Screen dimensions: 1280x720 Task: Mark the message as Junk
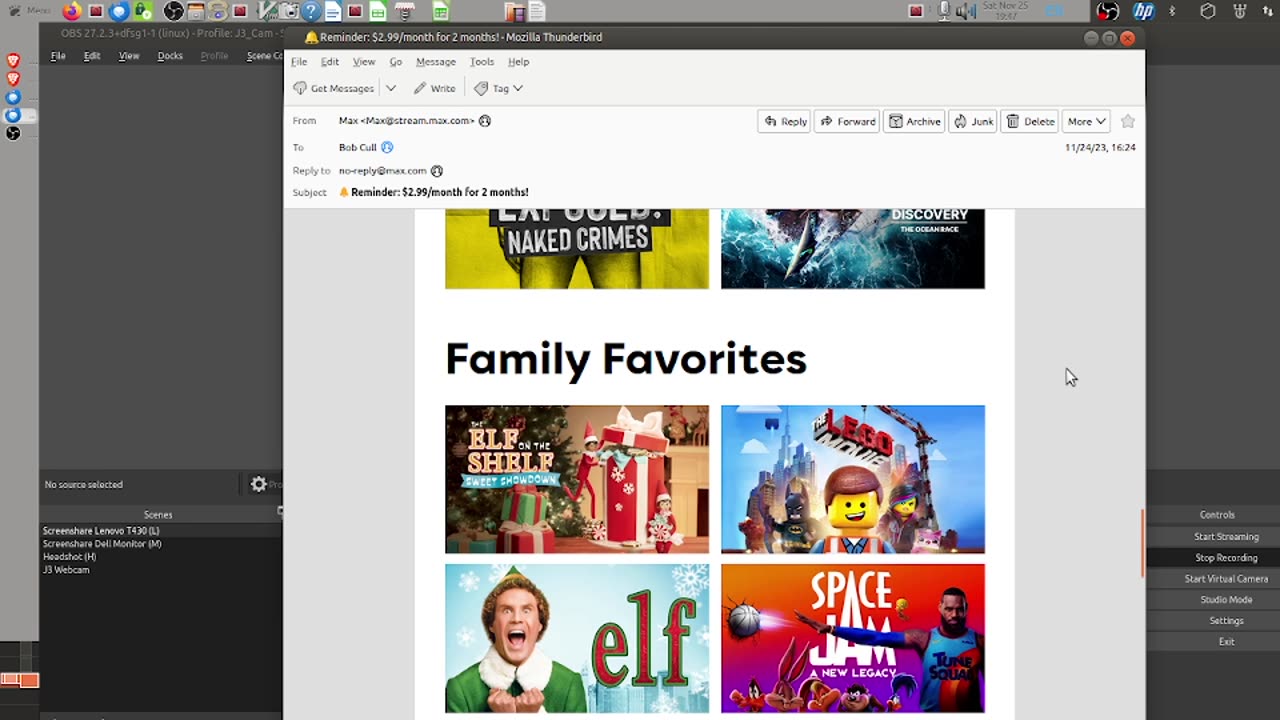coord(973,121)
